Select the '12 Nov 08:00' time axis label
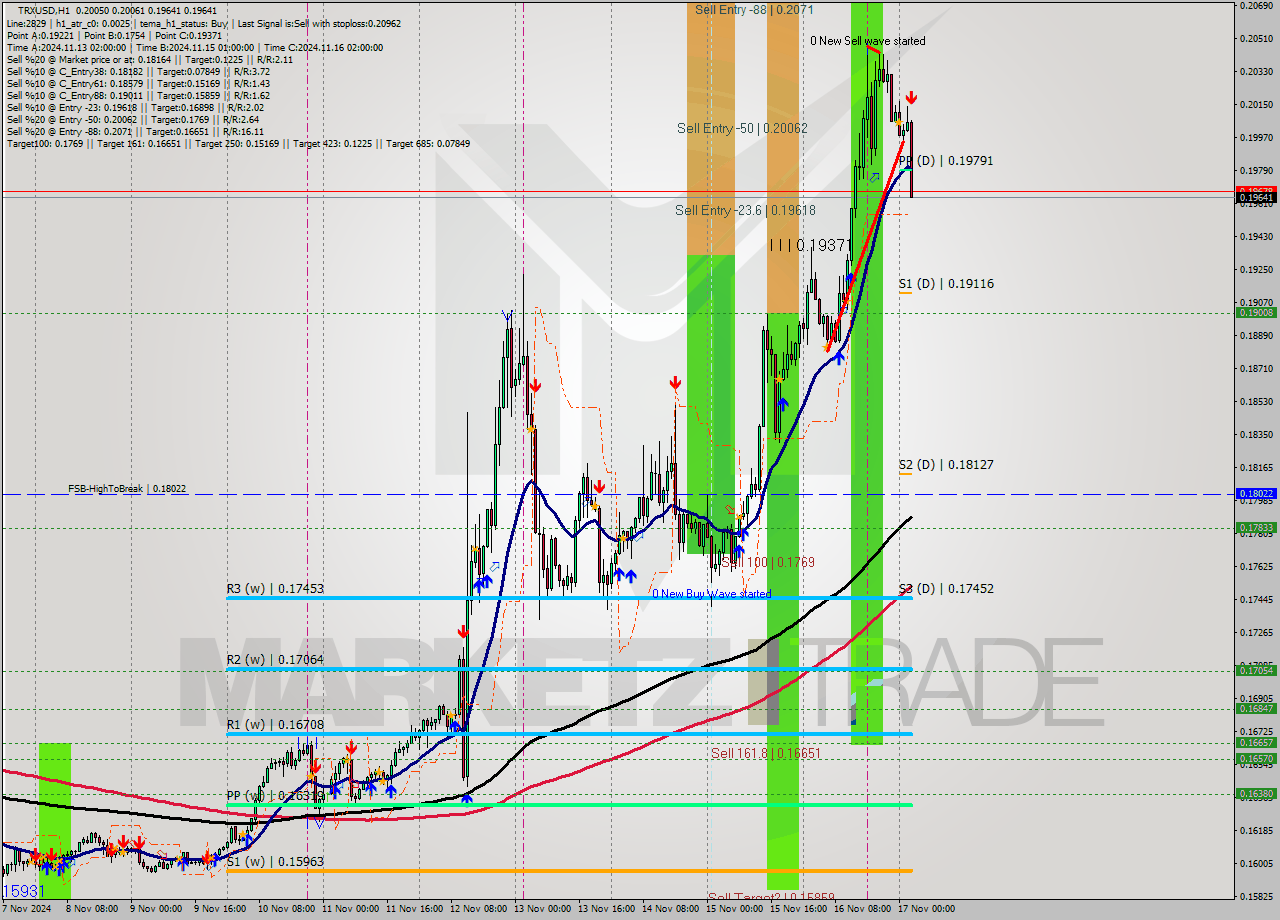Screen dimensions: 1280x920 478,910
